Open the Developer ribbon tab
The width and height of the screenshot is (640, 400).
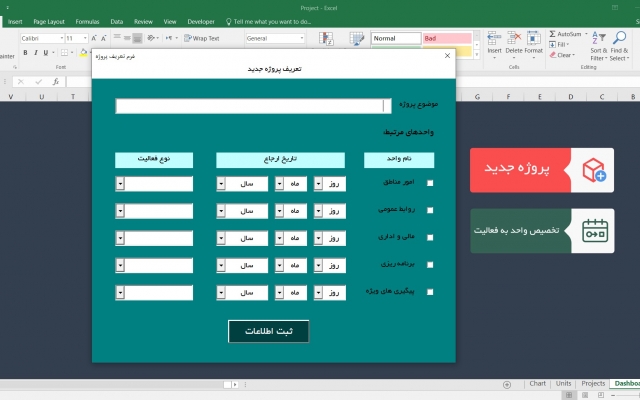click(201, 22)
